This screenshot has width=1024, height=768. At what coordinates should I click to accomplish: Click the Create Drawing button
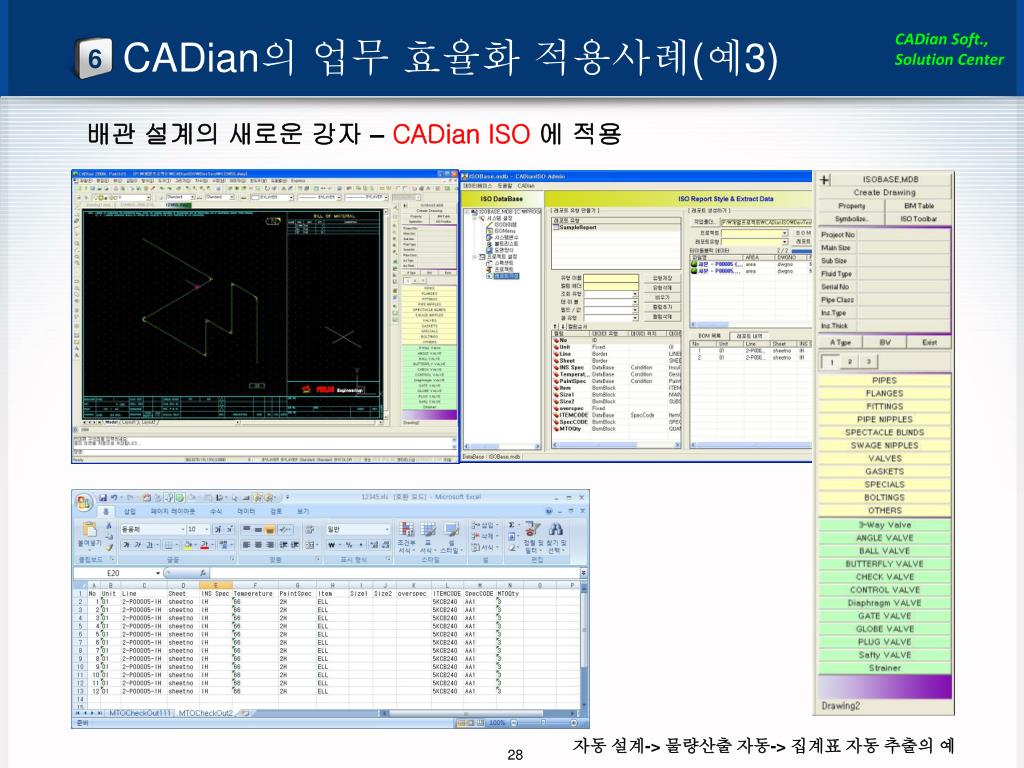[x=884, y=193]
